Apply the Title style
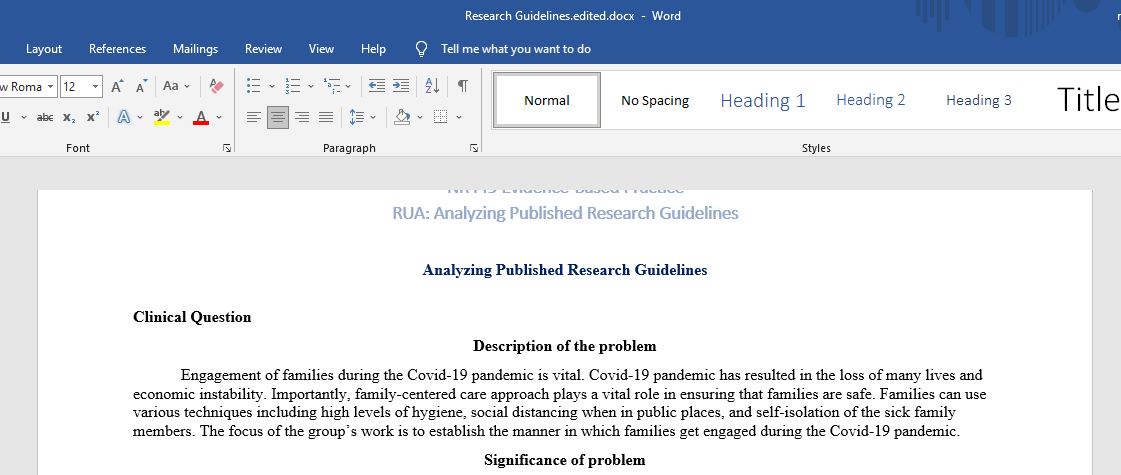This screenshot has width=1121, height=475. [x=1087, y=100]
